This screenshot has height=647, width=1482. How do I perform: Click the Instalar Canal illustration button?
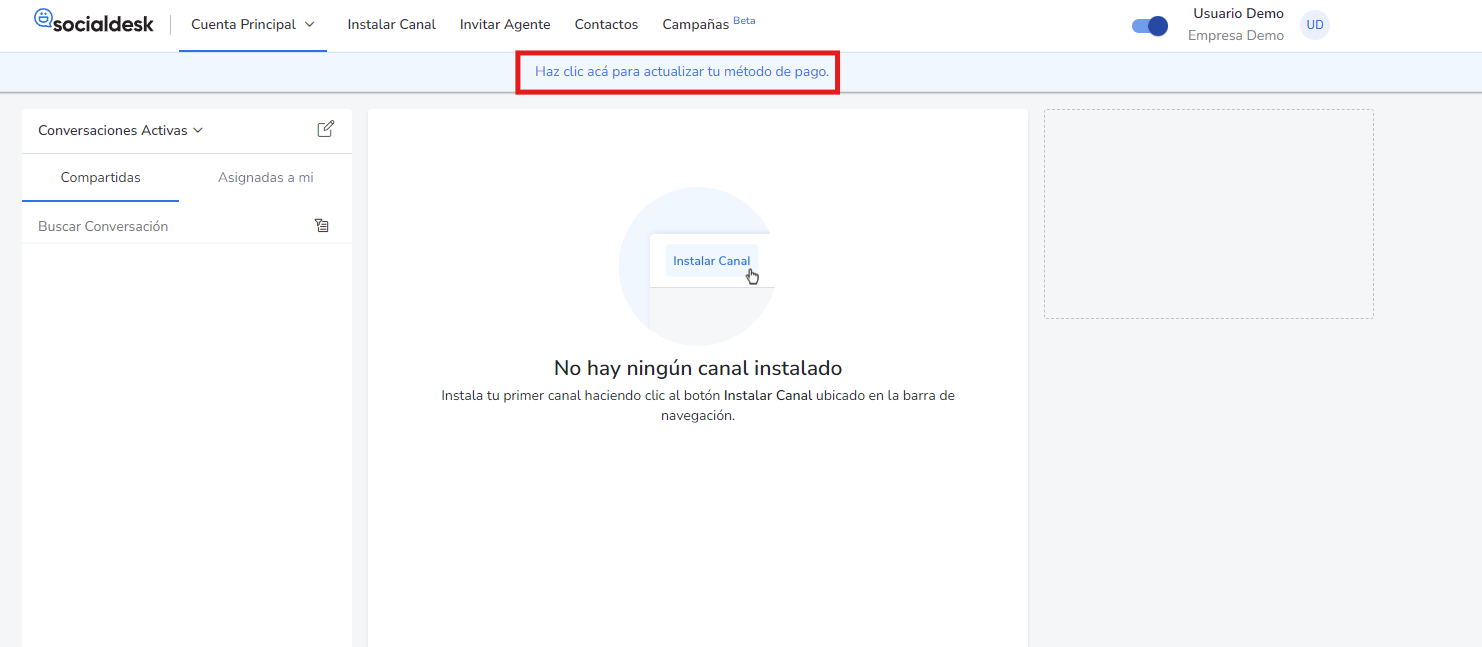(712, 261)
